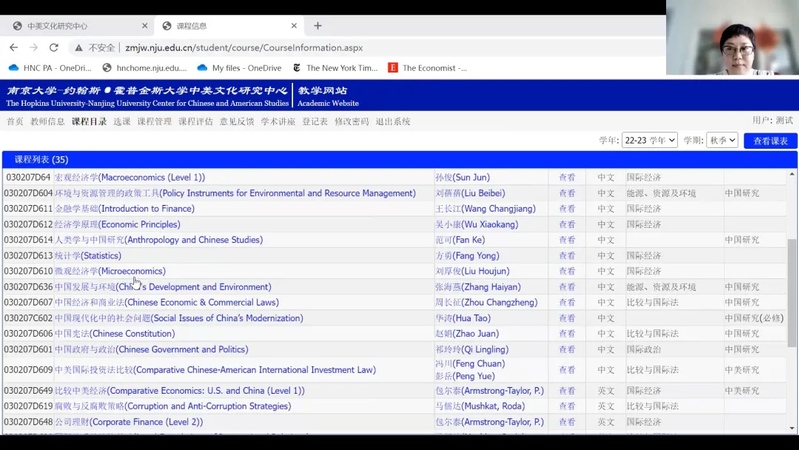The width and height of the screenshot is (799, 450).
Task: Click the scrollbar down arrow
Action: (x=792, y=429)
